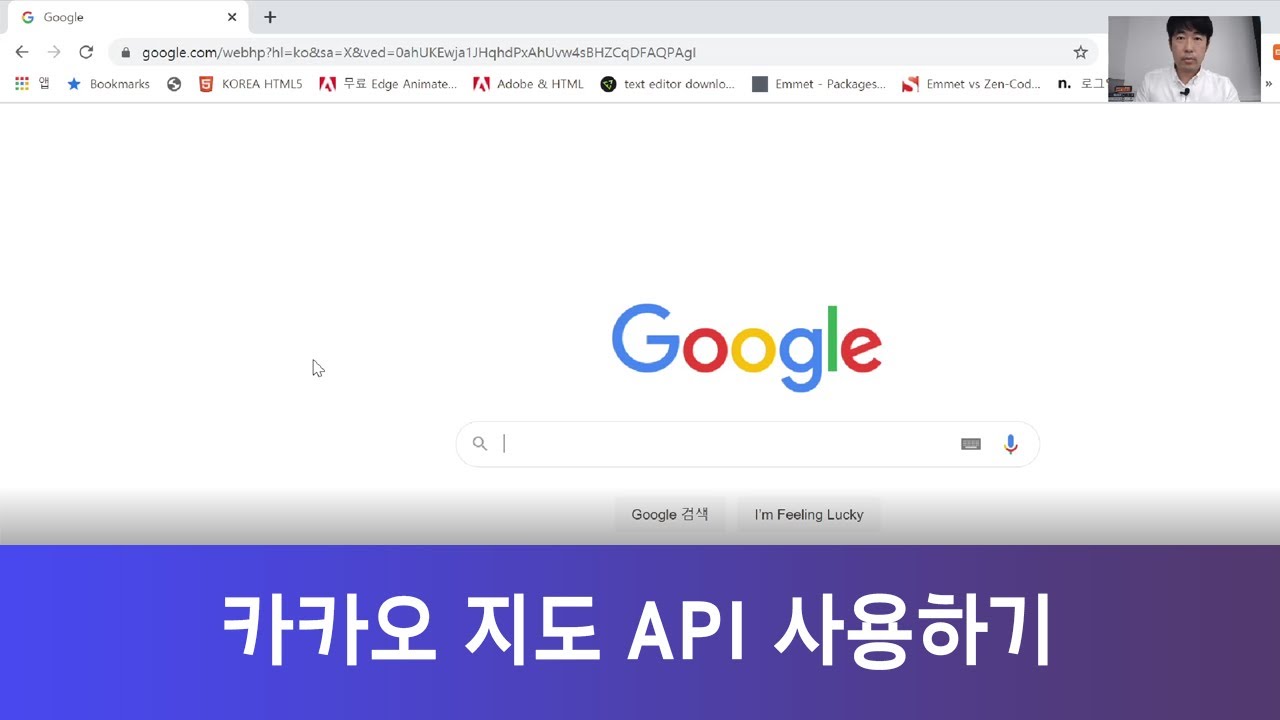Go back with browser back arrow
The height and width of the screenshot is (720, 1280).
tap(22, 52)
